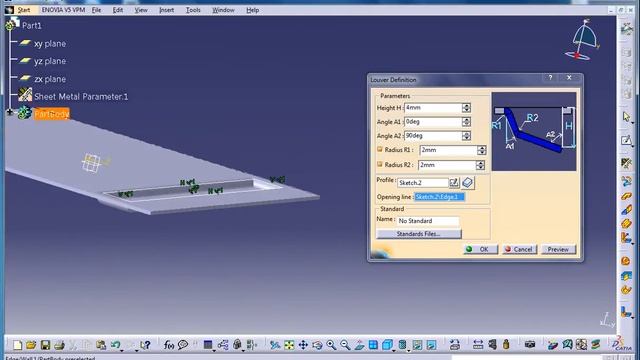The height and width of the screenshot is (360, 640).
Task: Open the File menu
Action: point(96,10)
